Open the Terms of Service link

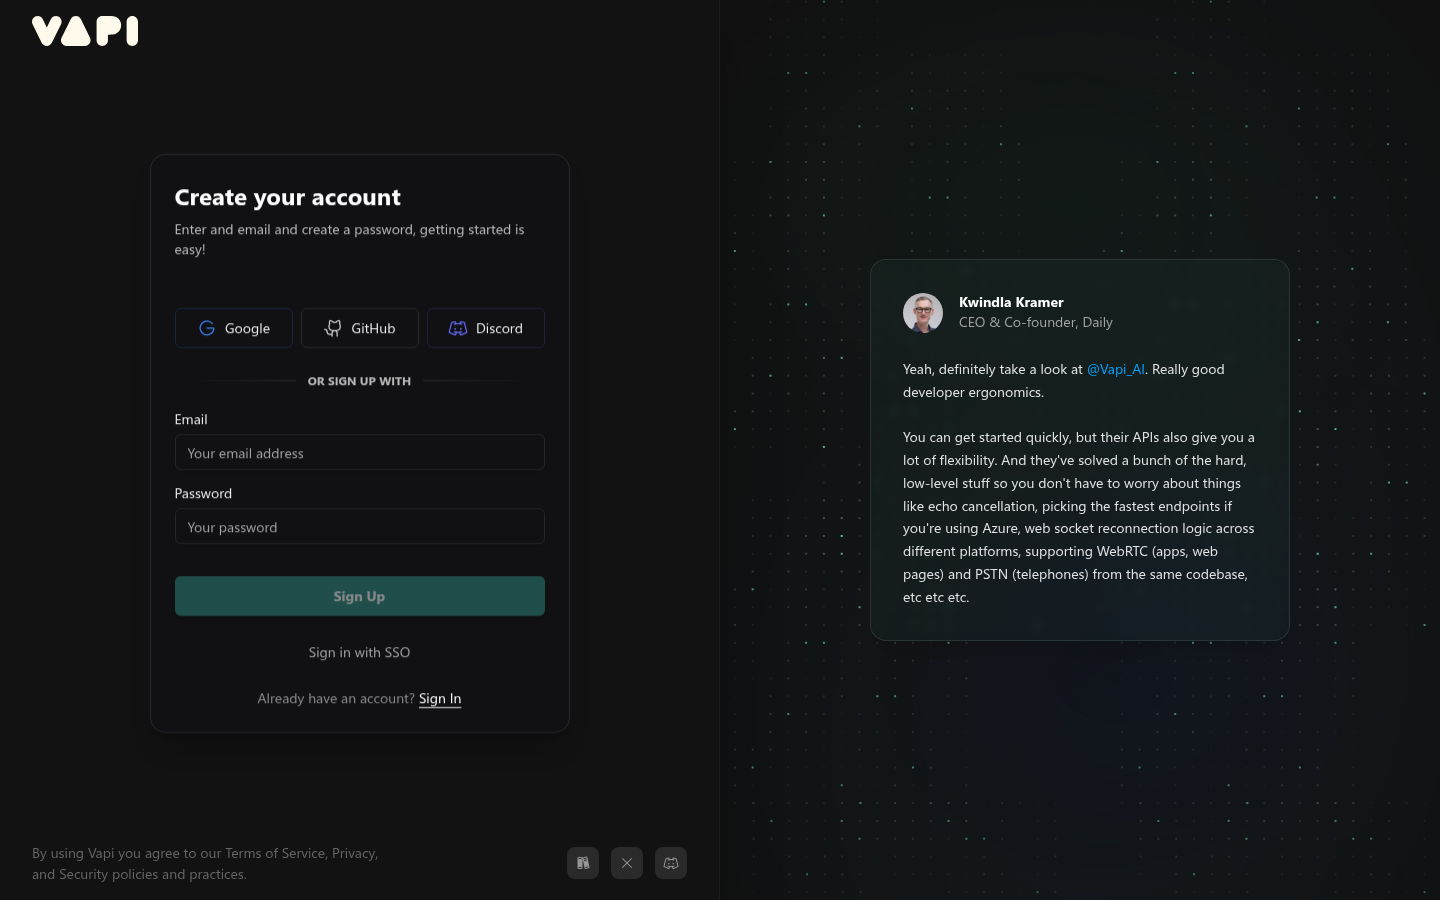tap(275, 853)
